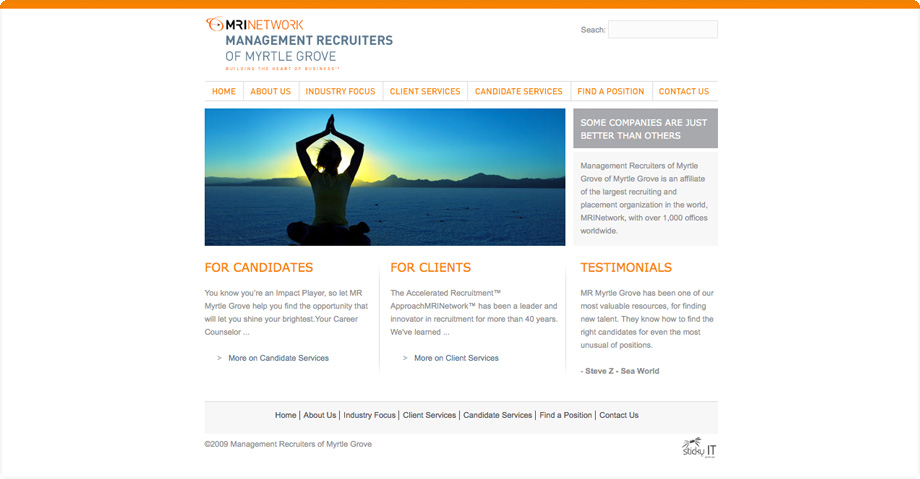
Task: Click the MANAGEMENT RECRUITERS header title
Action: point(309,41)
